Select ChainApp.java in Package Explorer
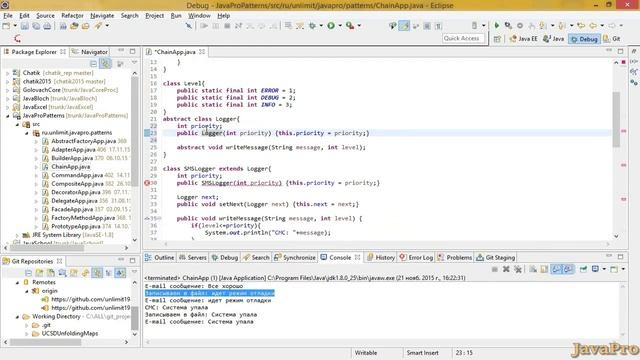 [71, 167]
